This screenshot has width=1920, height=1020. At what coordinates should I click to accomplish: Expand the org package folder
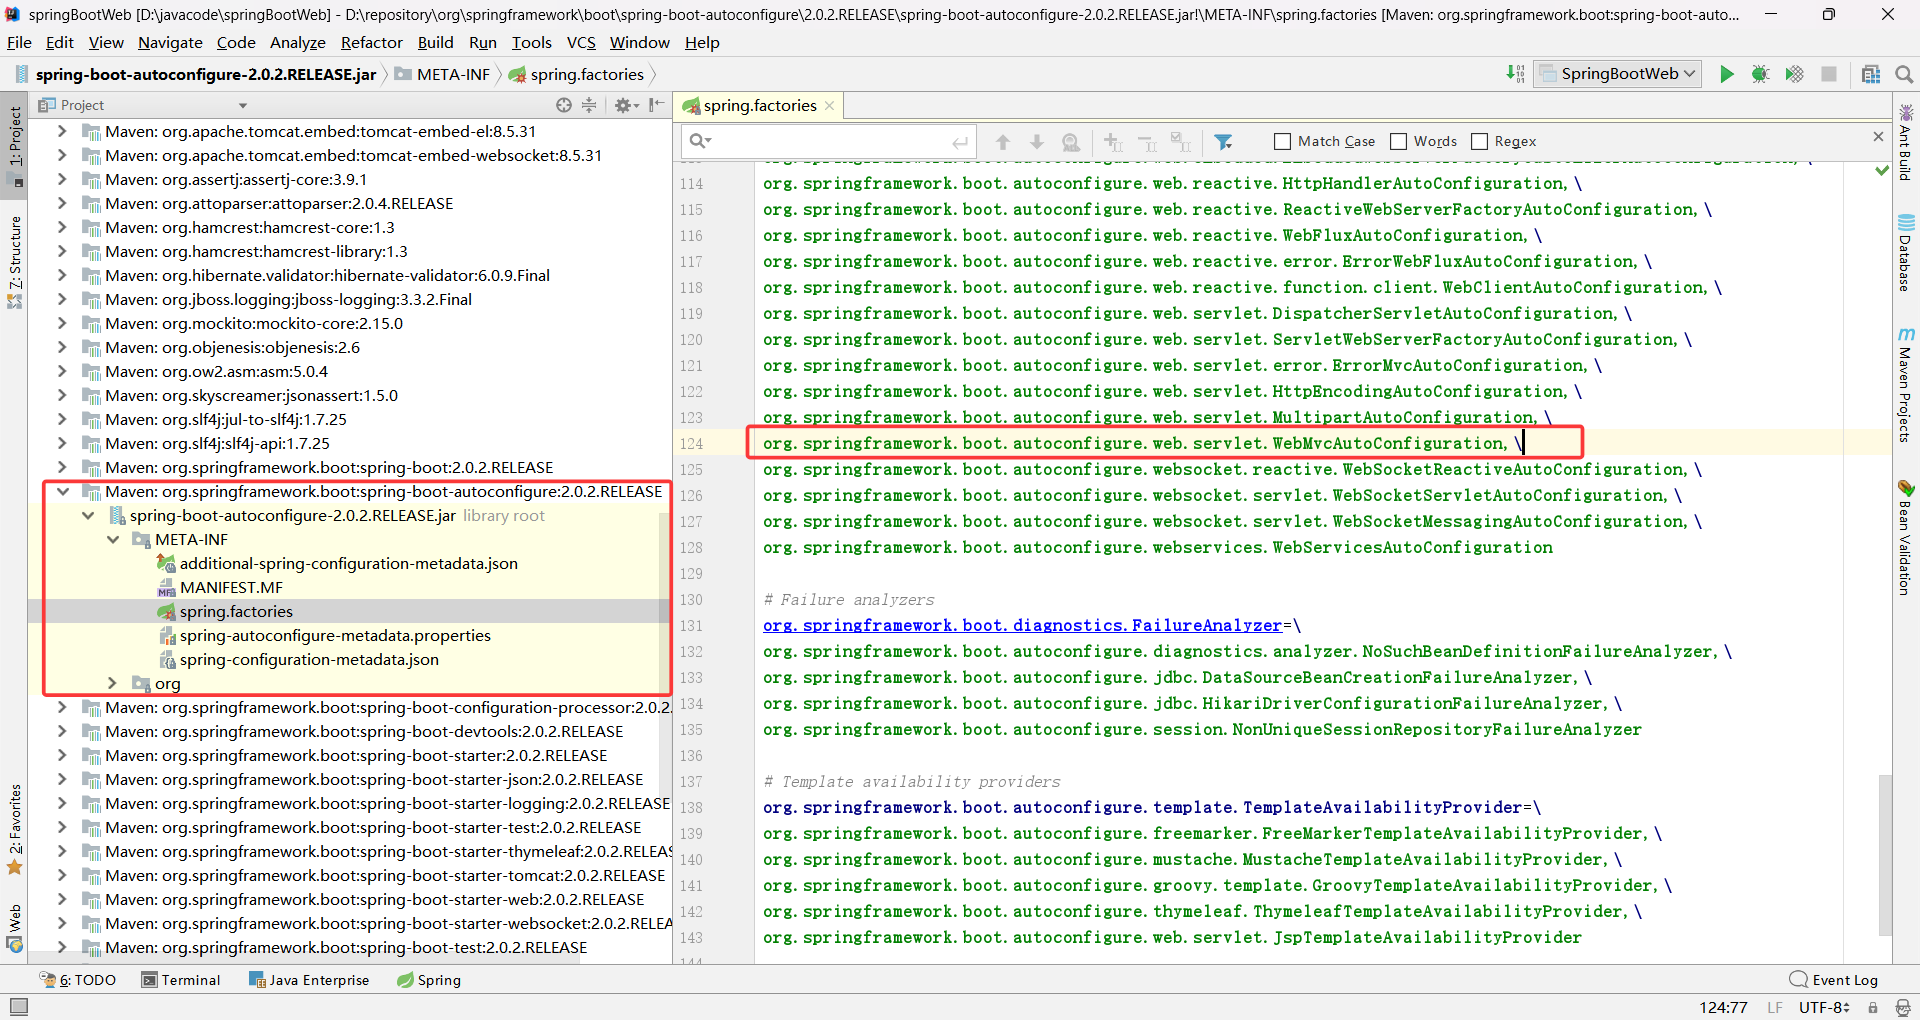tap(113, 683)
